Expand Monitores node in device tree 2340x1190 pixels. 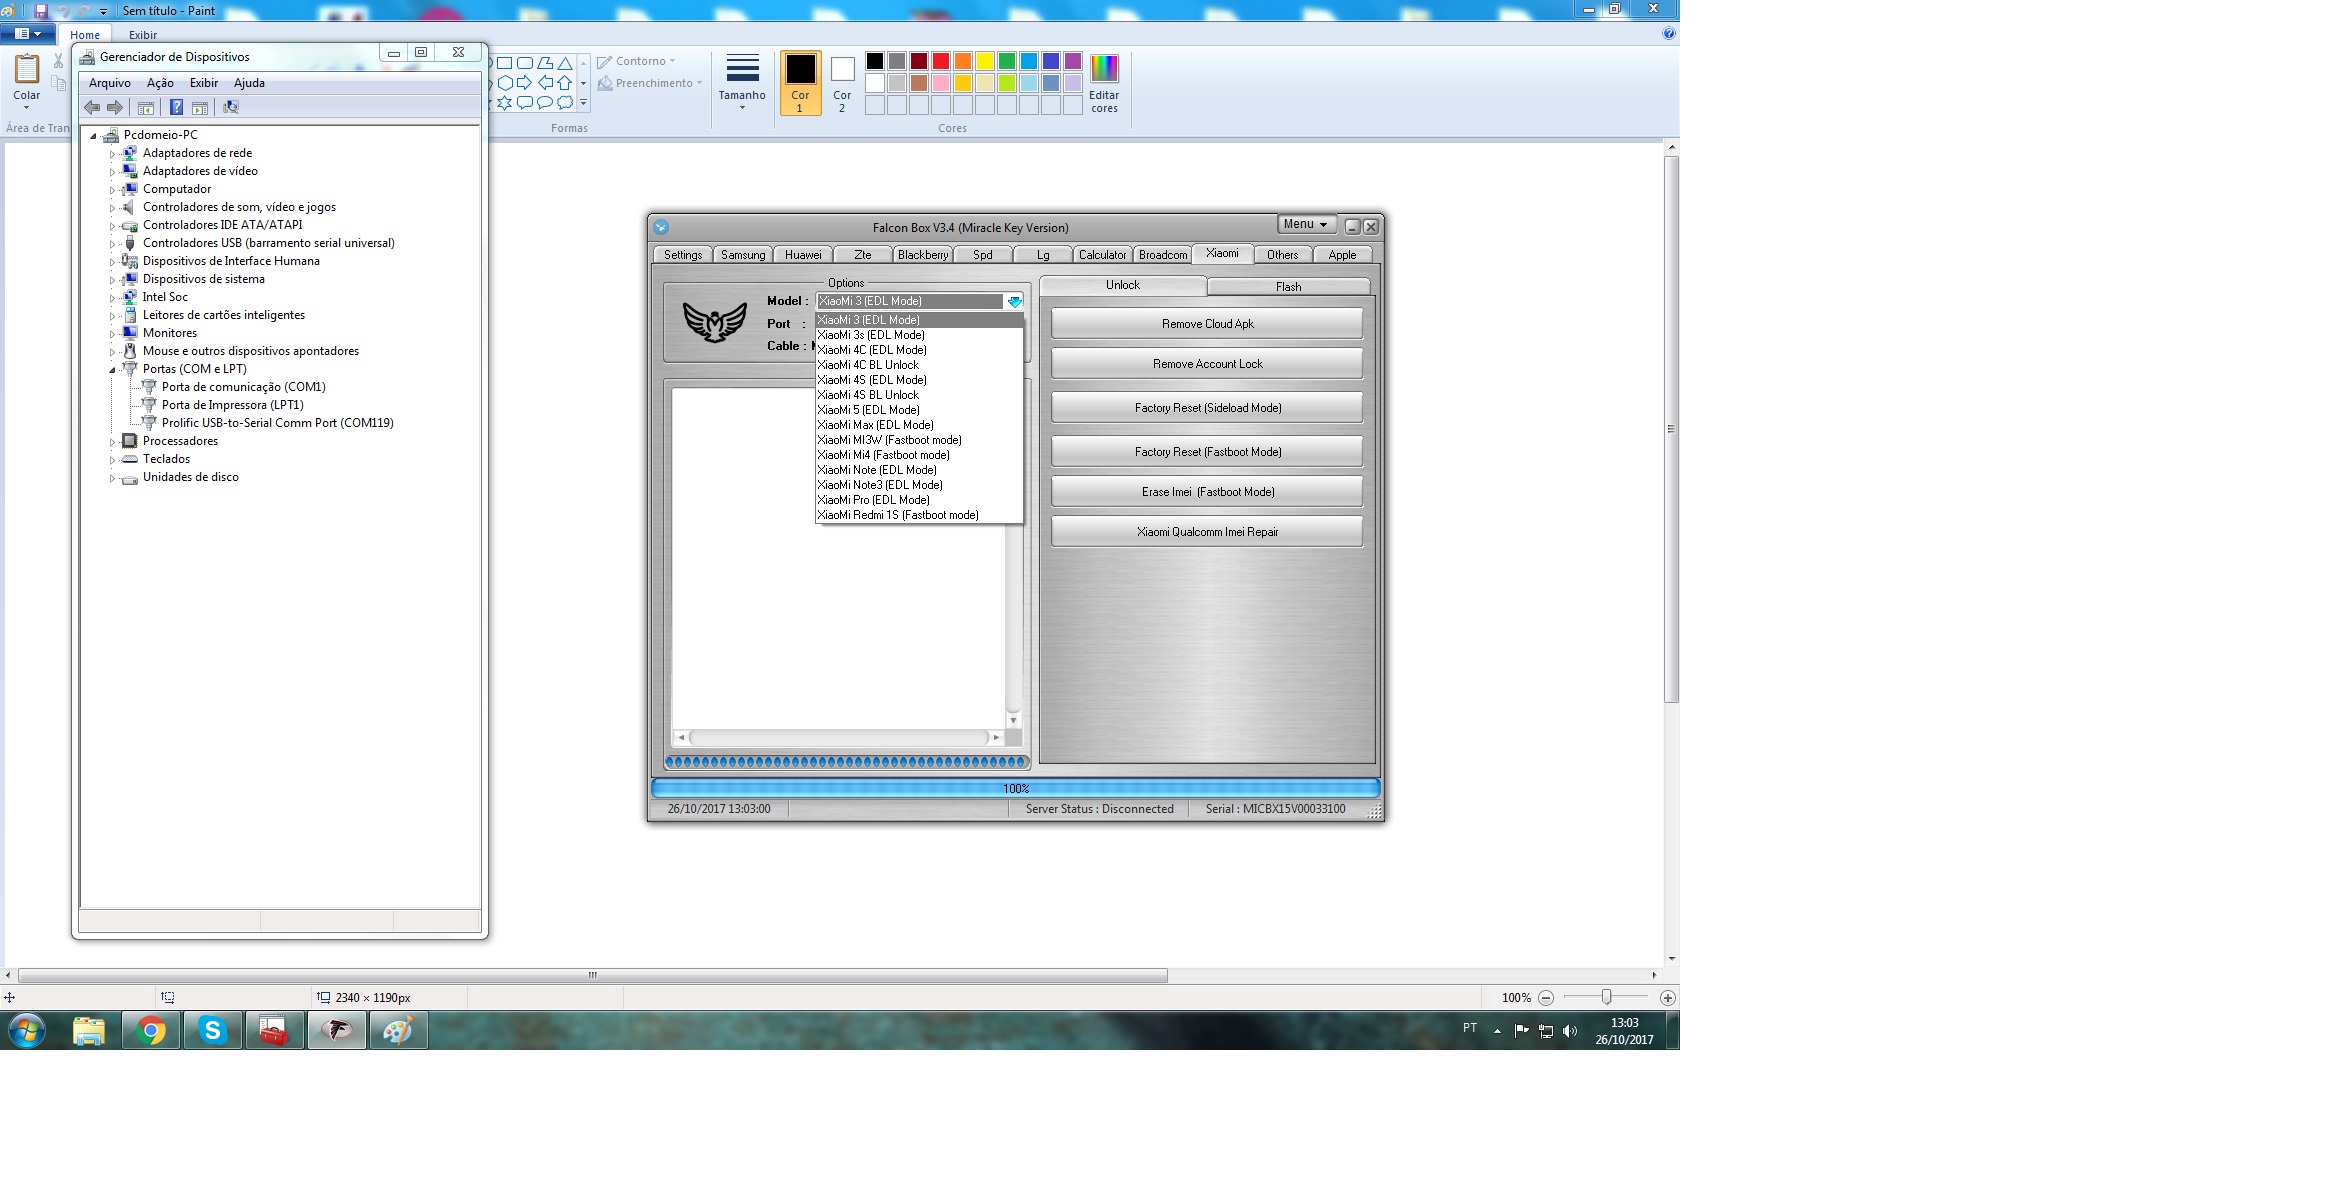click(112, 334)
